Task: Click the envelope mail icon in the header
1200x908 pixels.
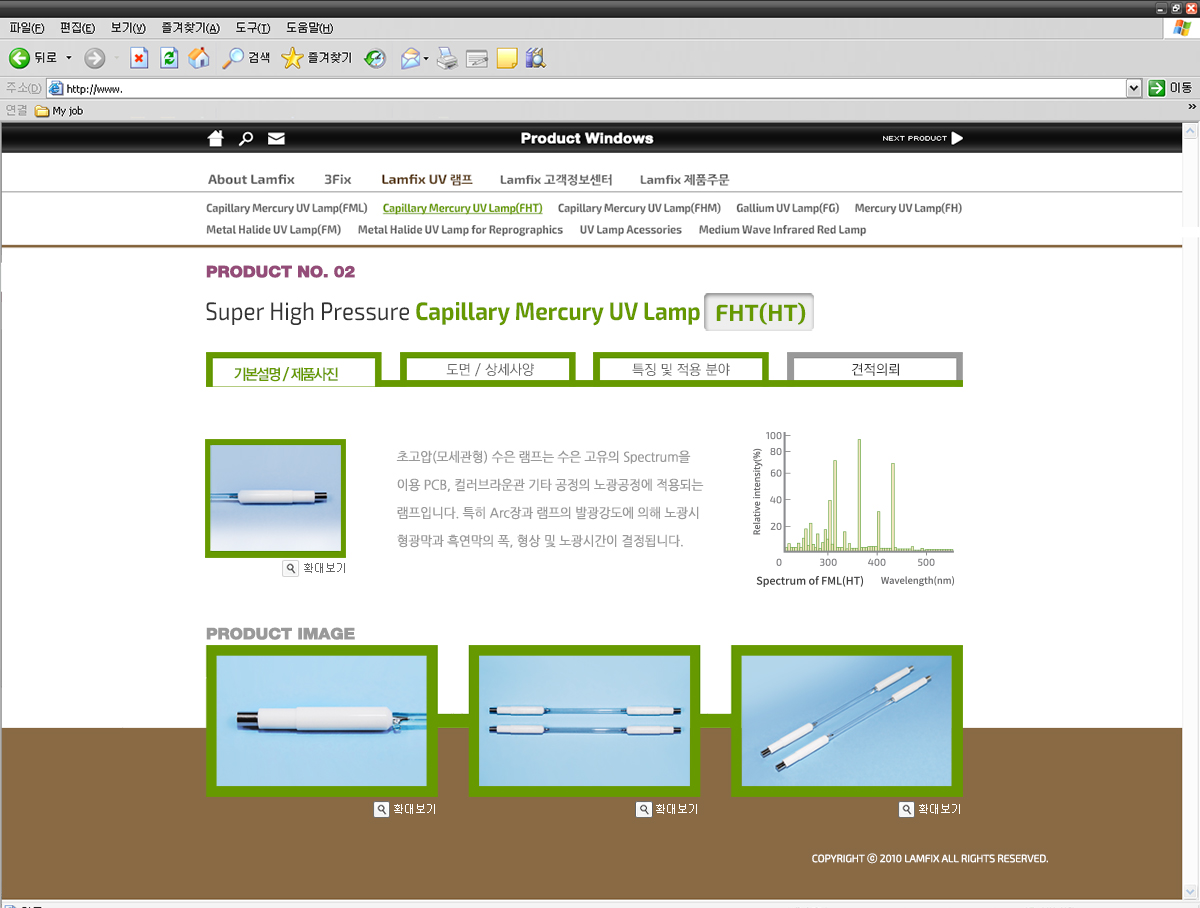Action: pos(276,138)
